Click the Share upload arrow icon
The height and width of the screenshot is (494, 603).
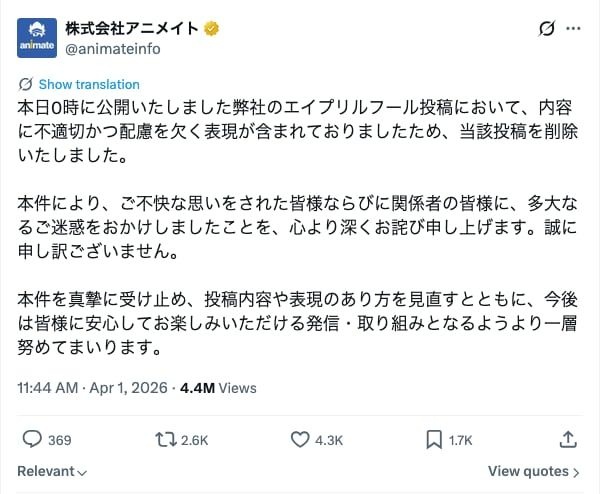click(x=567, y=439)
